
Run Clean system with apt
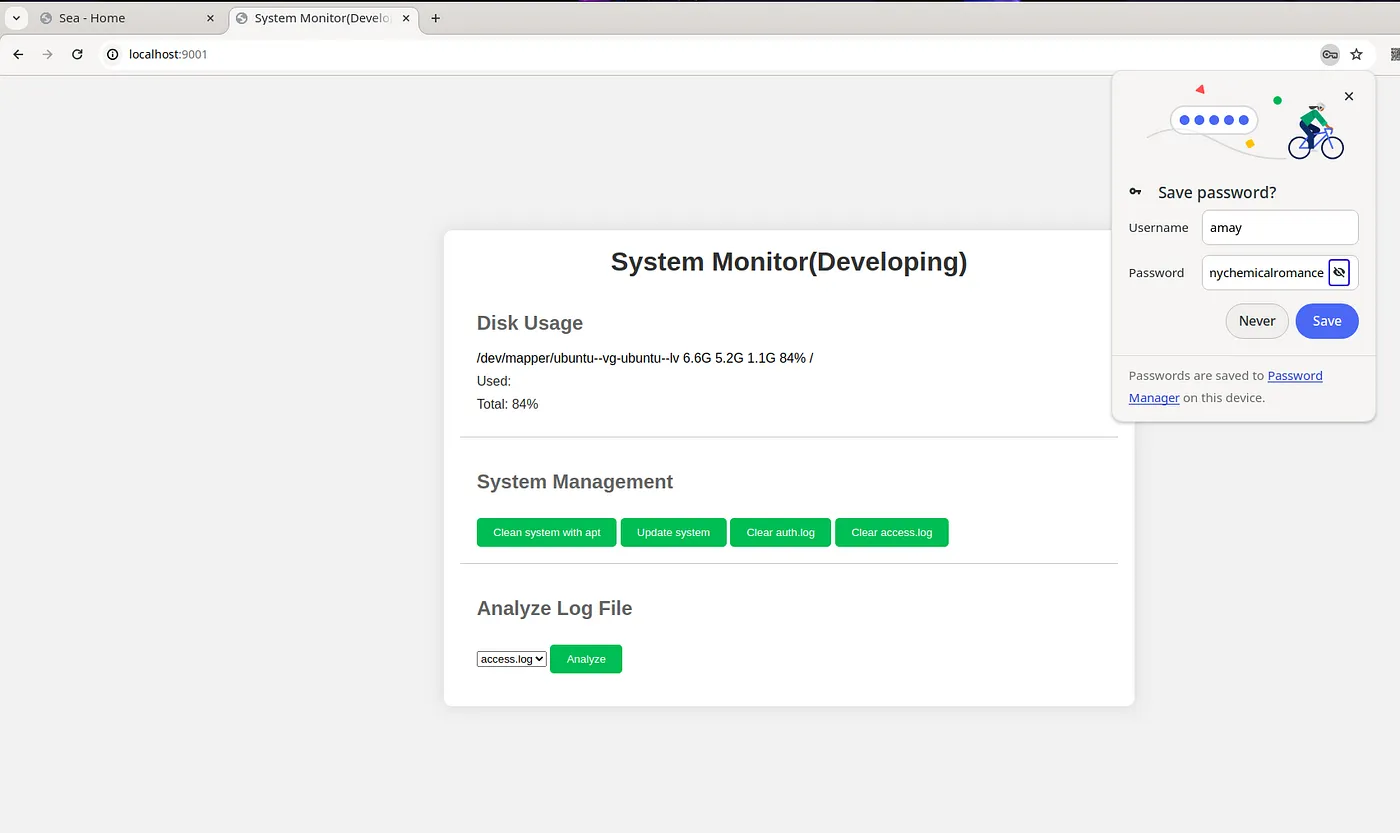click(x=547, y=532)
